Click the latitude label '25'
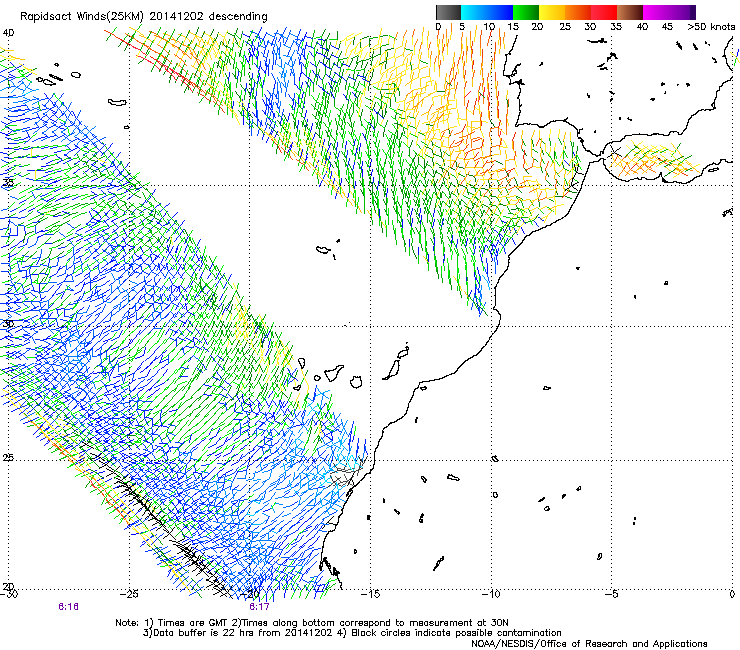 click(8, 458)
